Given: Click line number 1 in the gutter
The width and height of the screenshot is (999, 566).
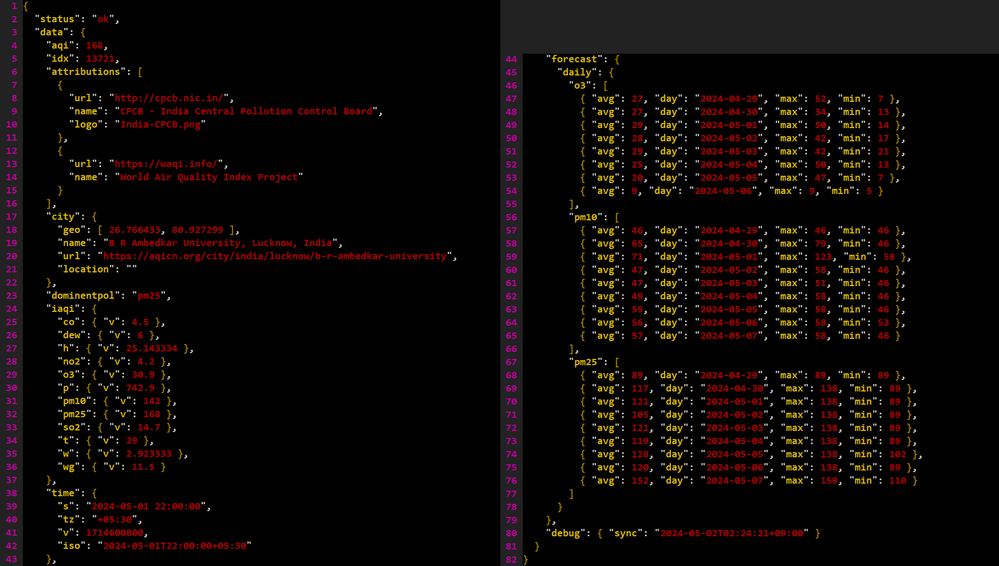Looking at the screenshot, I should (14, 6).
